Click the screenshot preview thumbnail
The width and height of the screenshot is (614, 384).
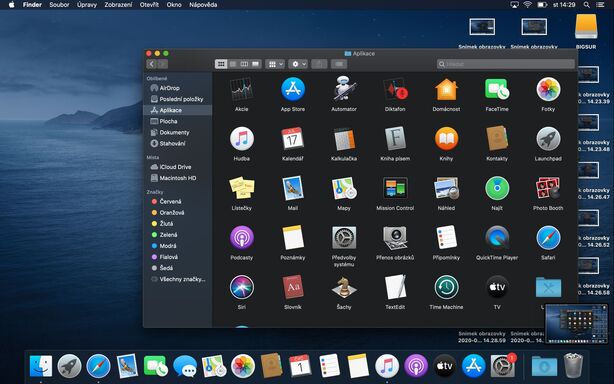(x=576, y=324)
